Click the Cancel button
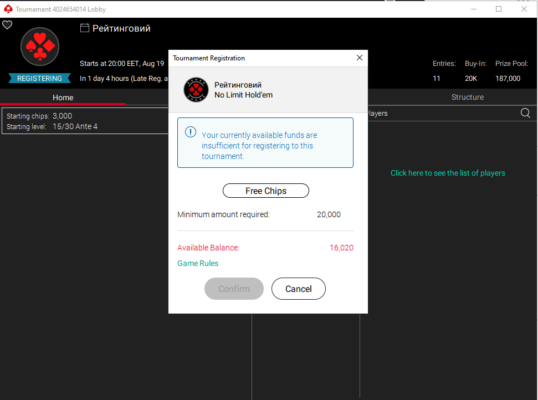This screenshot has width=538, height=400. click(x=299, y=289)
